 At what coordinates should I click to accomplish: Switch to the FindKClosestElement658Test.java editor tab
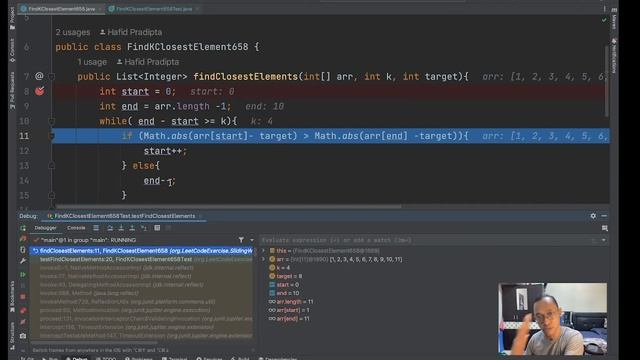[153, 9]
